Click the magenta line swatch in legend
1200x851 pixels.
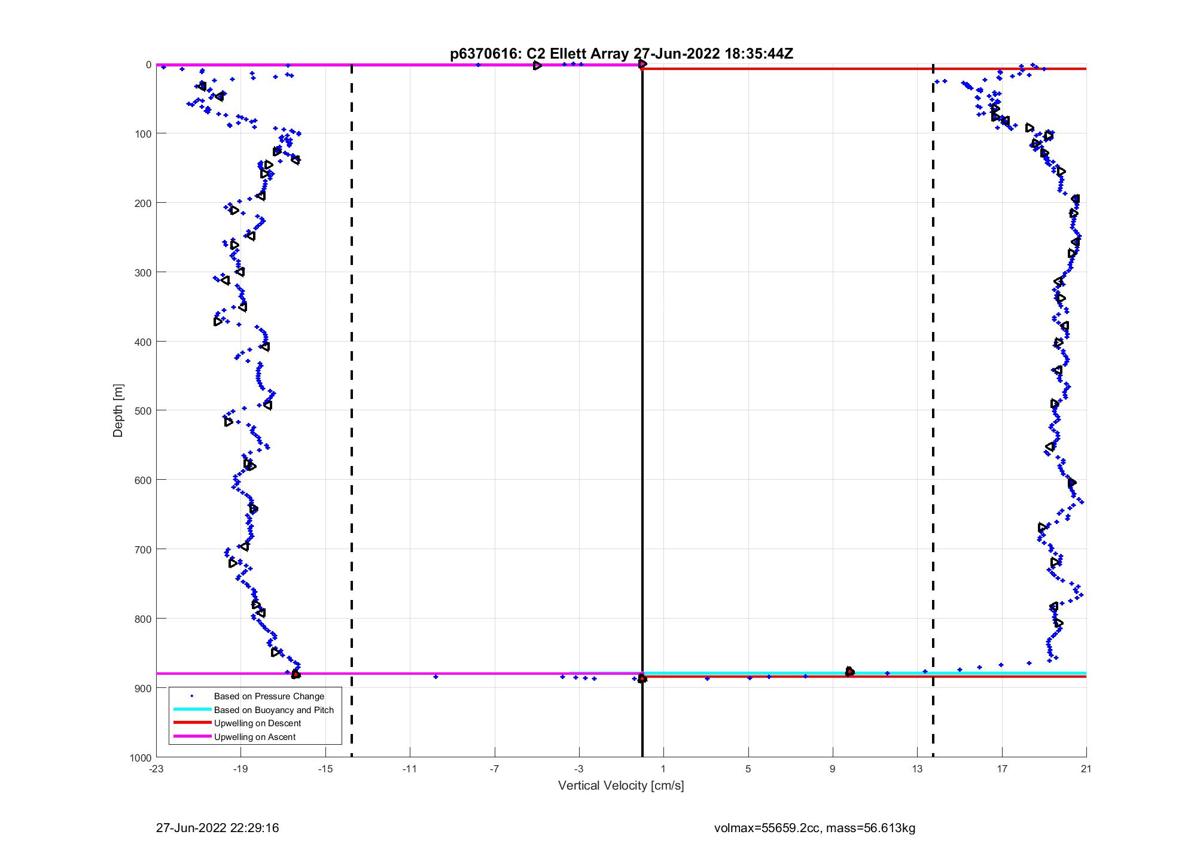pyautogui.click(x=191, y=737)
